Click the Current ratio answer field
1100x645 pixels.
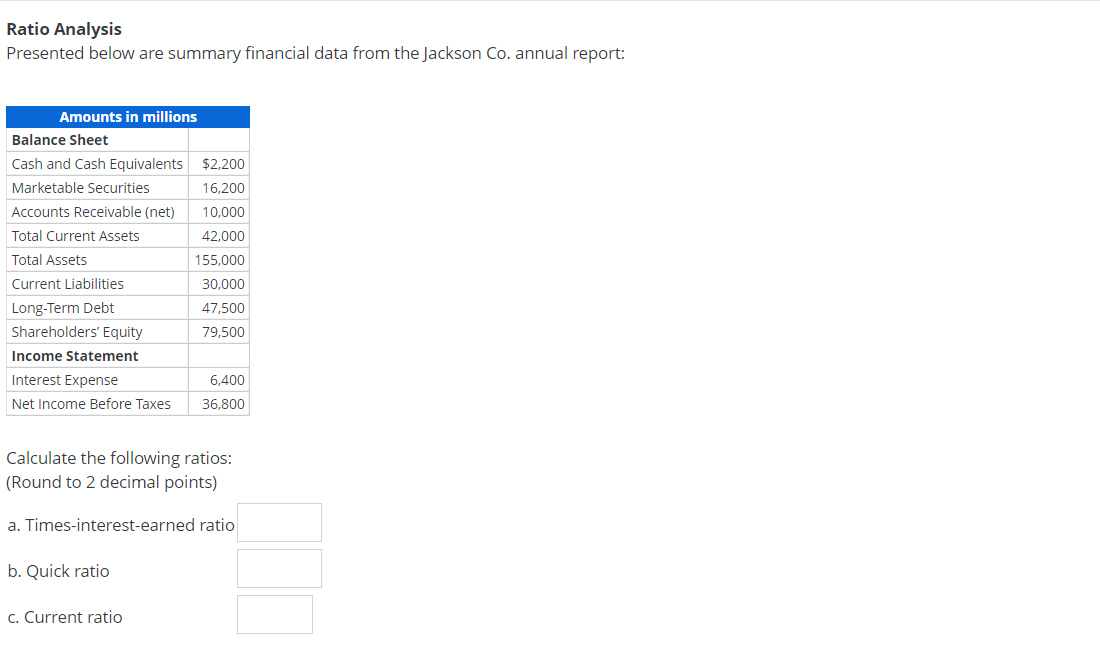point(274,614)
